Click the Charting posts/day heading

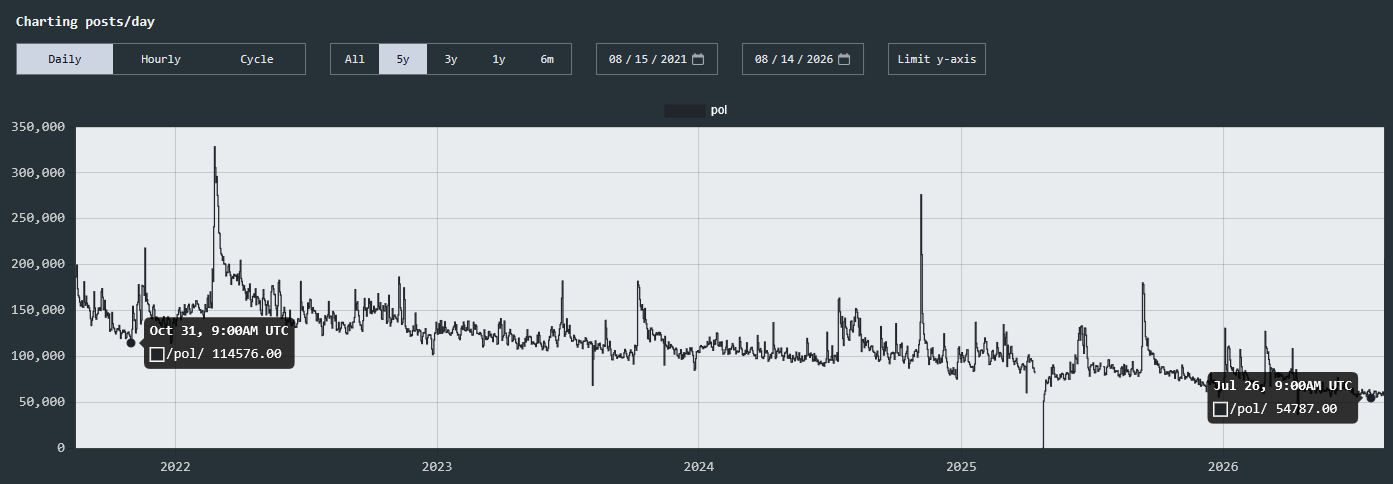[x=85, y=21]
